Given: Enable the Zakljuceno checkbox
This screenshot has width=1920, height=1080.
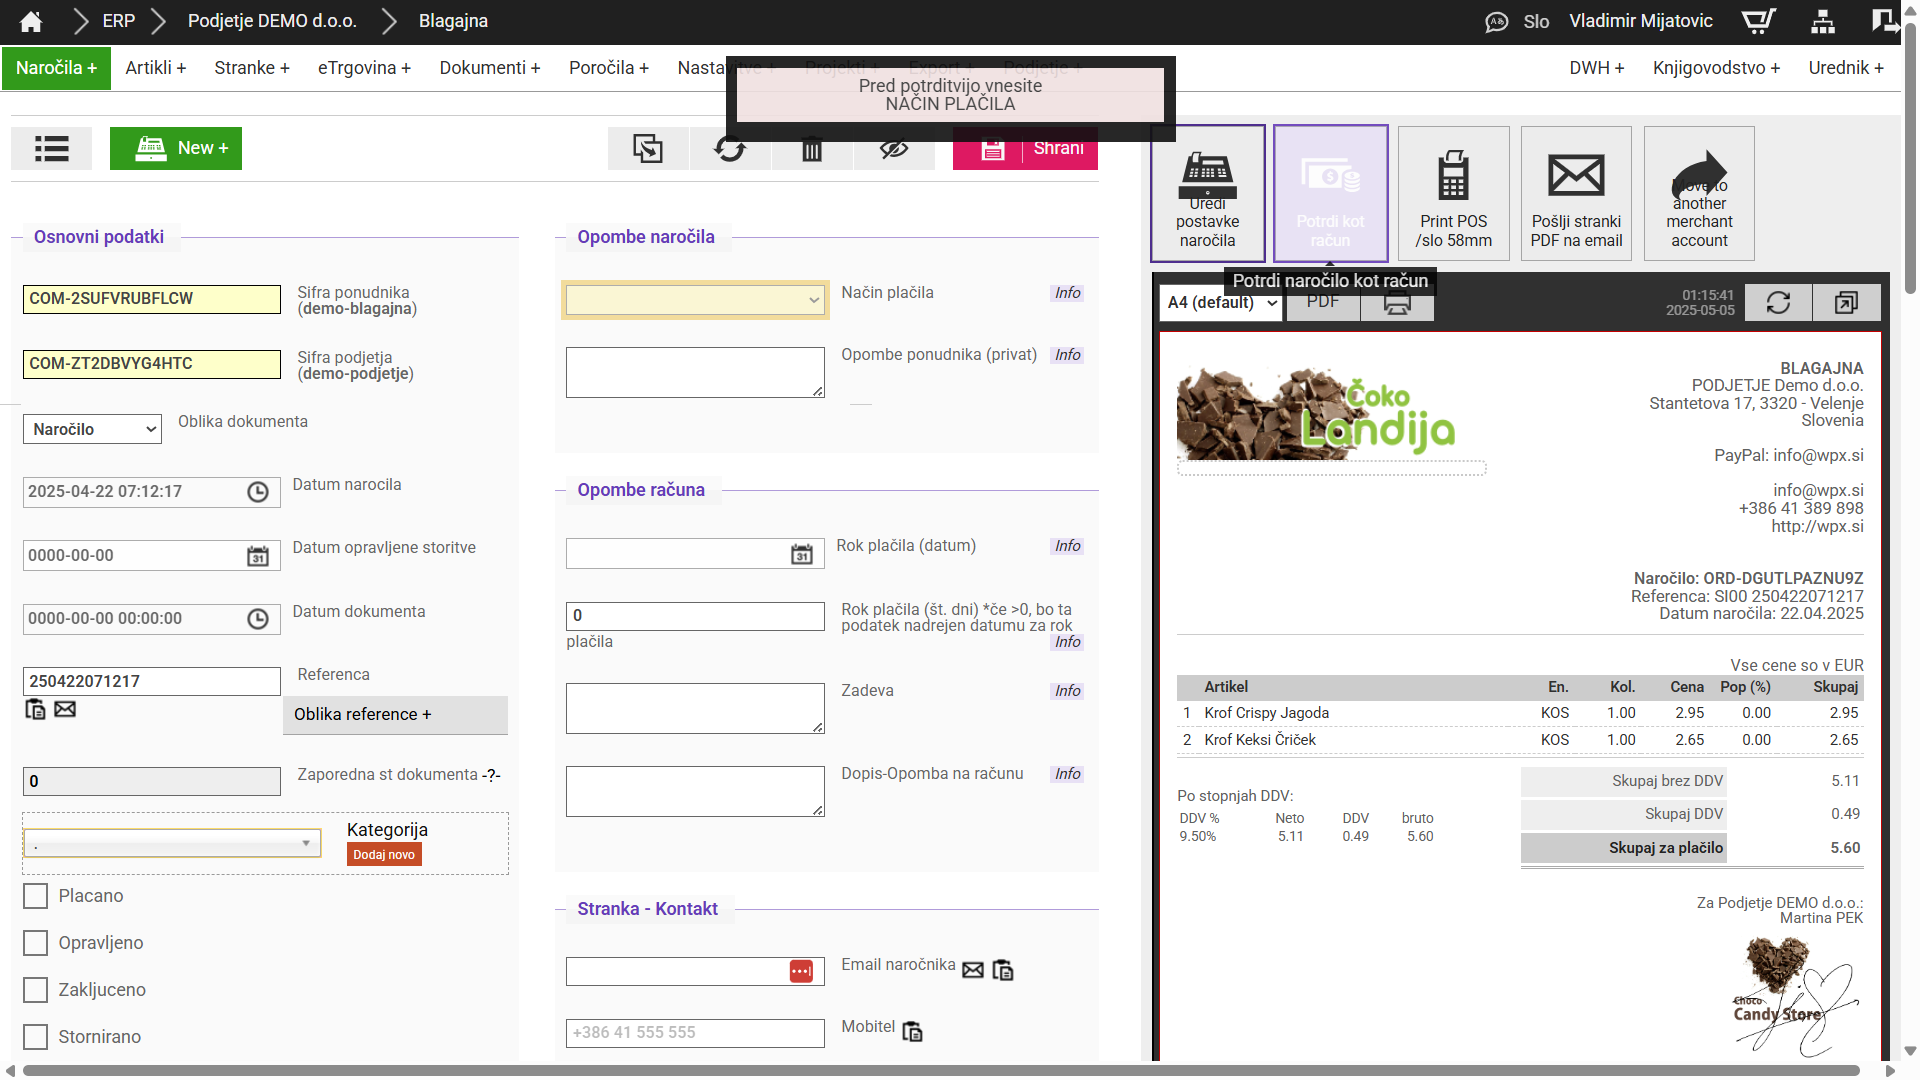Looking at the screenshot, I should click(x=36, y=990).
